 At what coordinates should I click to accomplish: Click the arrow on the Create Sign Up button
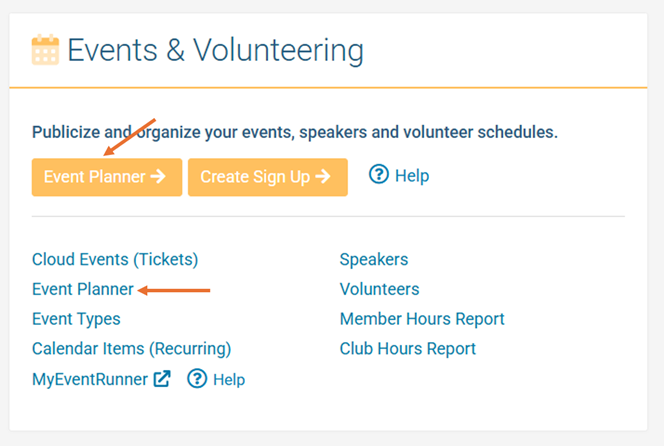pyautogui.click(x=322, y=177)
